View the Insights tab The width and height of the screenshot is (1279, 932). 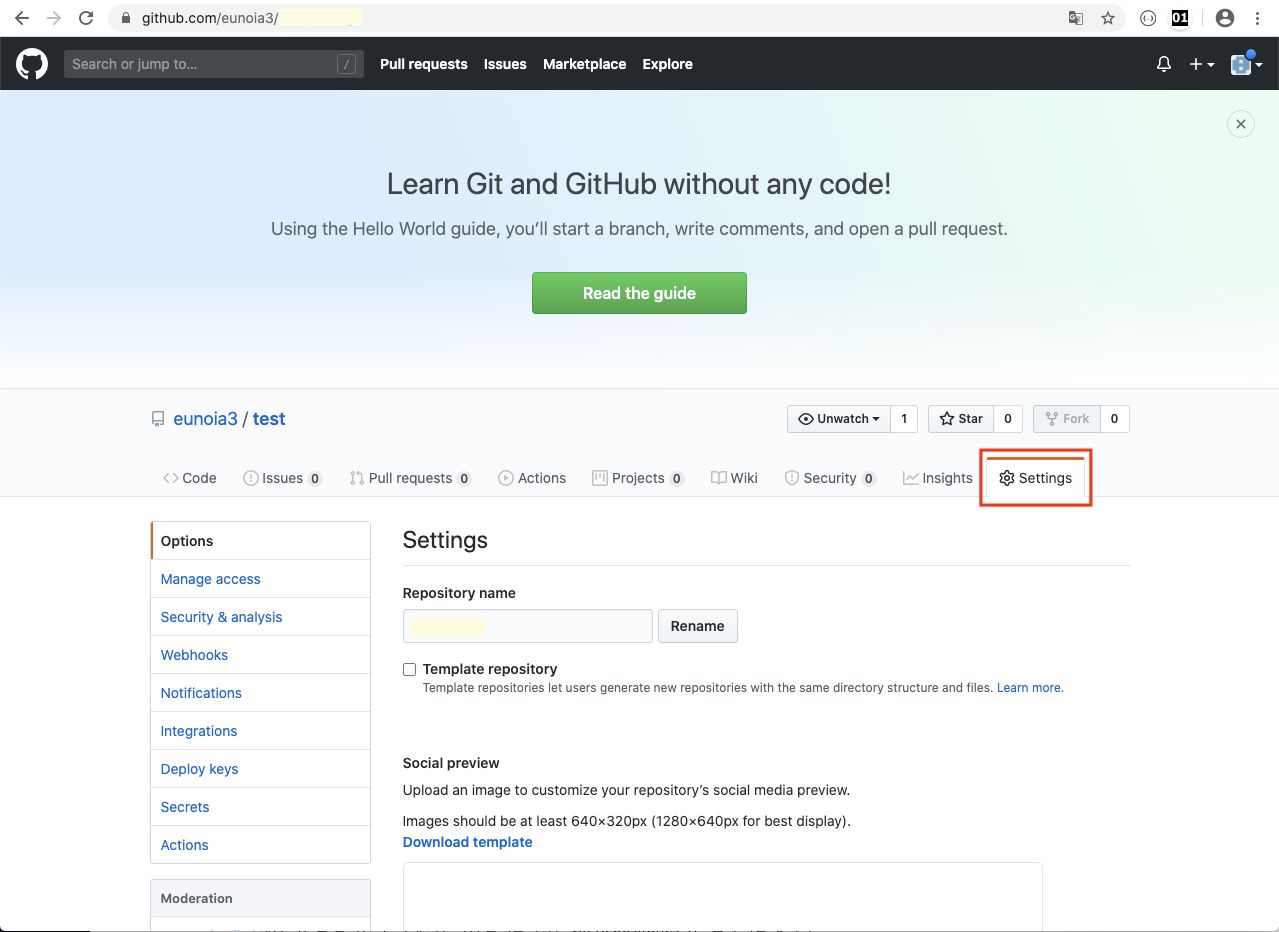point(938,478)
